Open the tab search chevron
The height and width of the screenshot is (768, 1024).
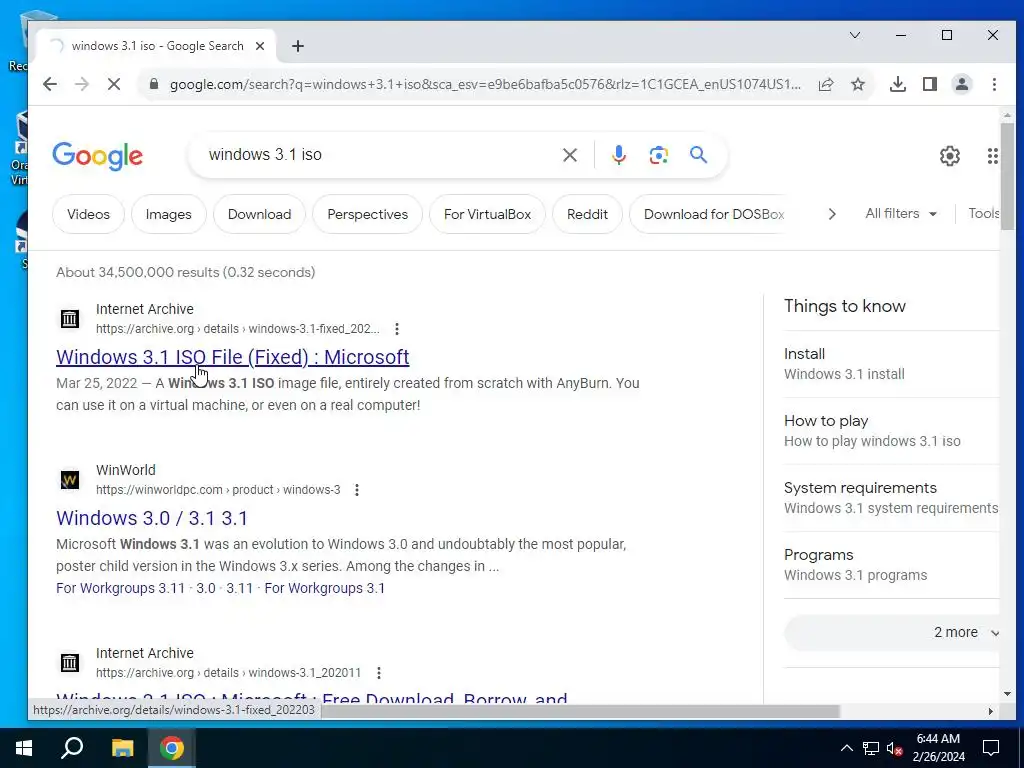point(855,35)
